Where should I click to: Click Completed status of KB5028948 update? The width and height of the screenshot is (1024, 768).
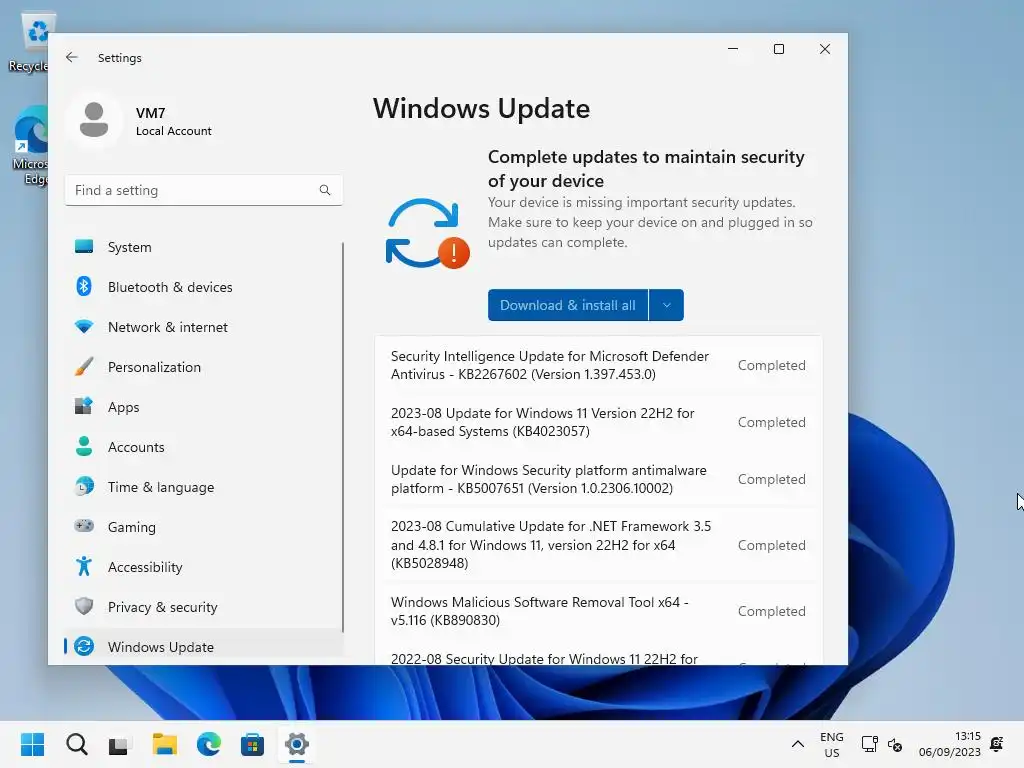[x=771, y=545]
